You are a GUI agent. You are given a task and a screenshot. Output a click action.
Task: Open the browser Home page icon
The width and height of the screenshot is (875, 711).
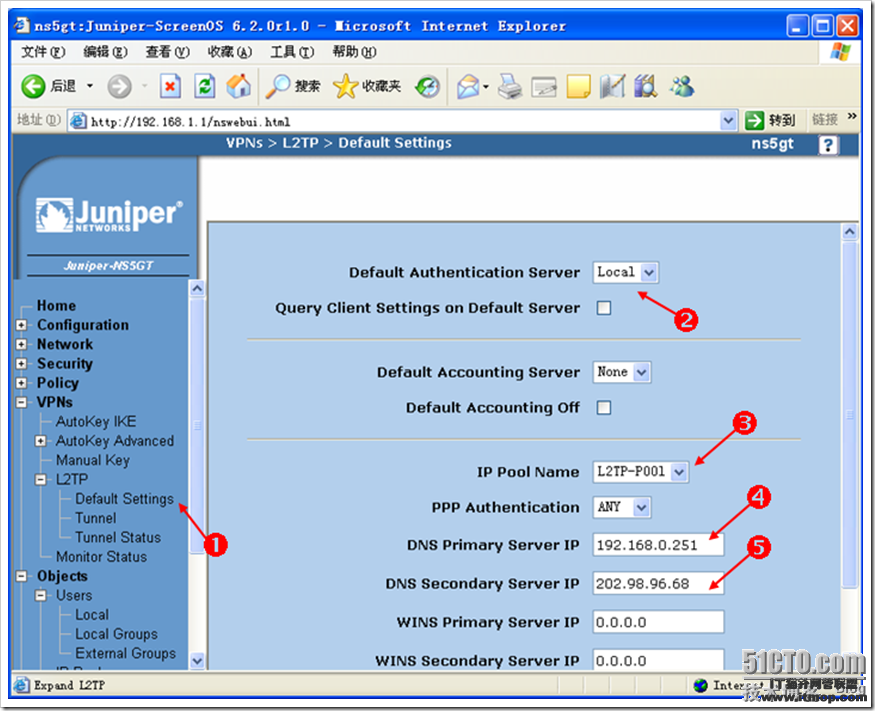239,87
